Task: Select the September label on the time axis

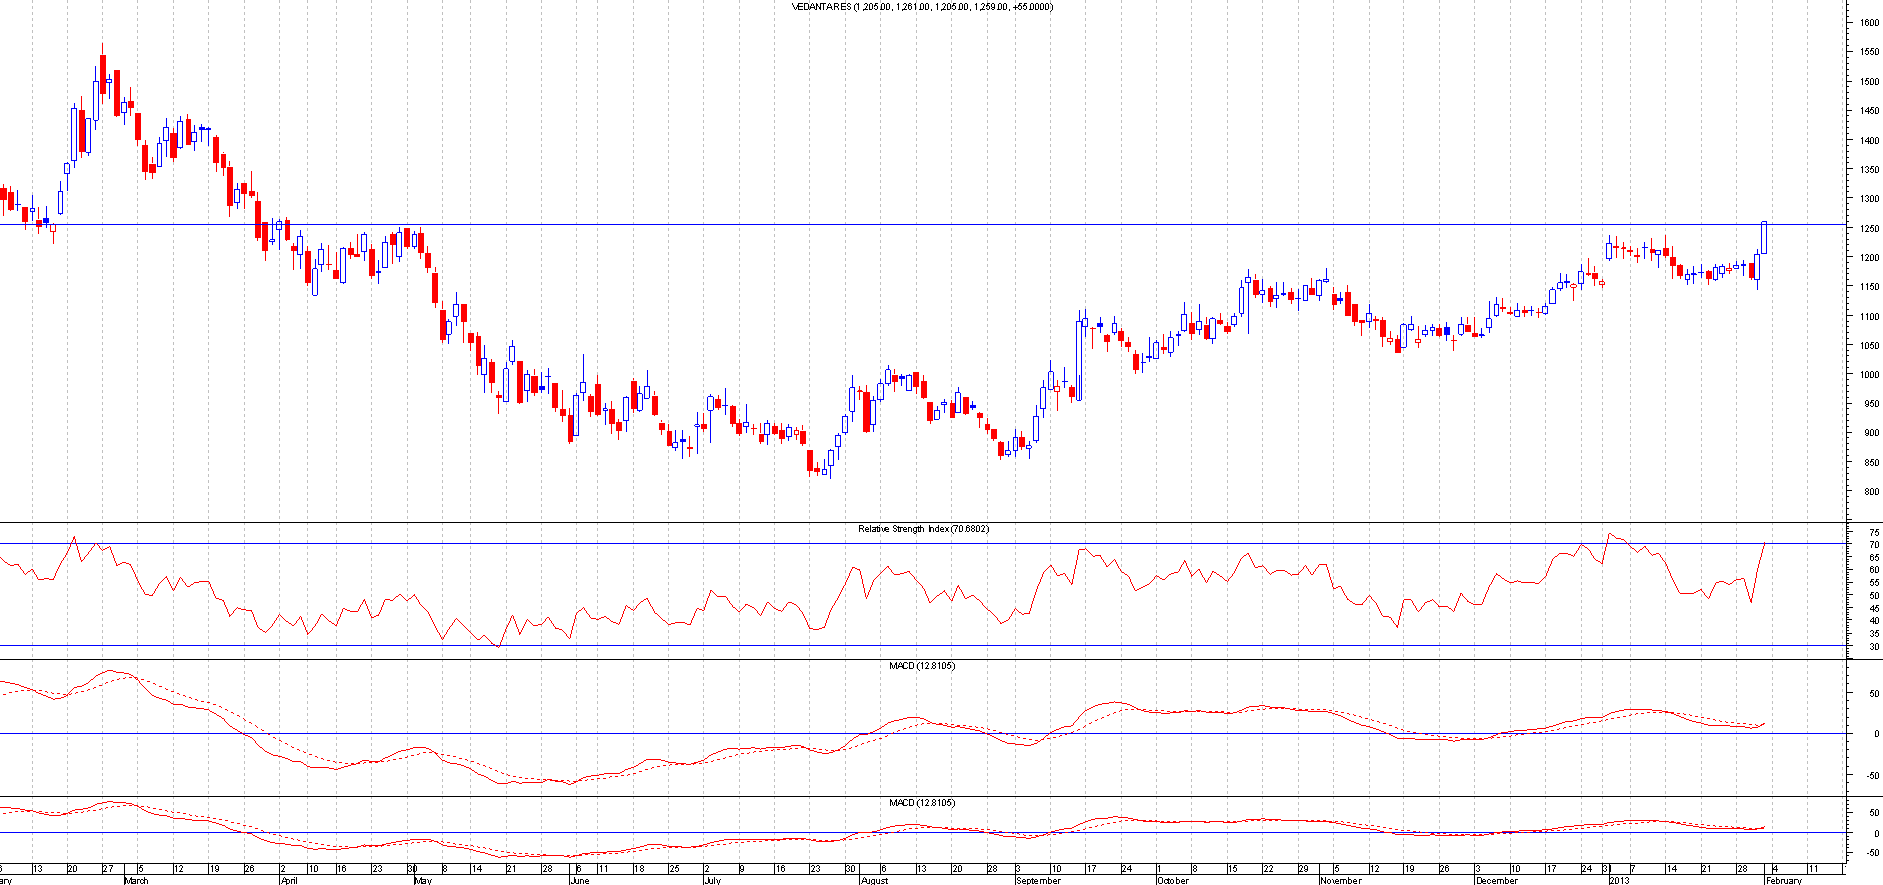Action: tap(1038, 880)
